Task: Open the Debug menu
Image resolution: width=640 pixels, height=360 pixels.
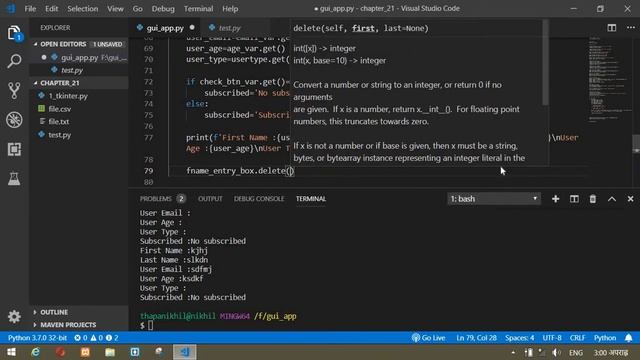Action: point(163,9)
